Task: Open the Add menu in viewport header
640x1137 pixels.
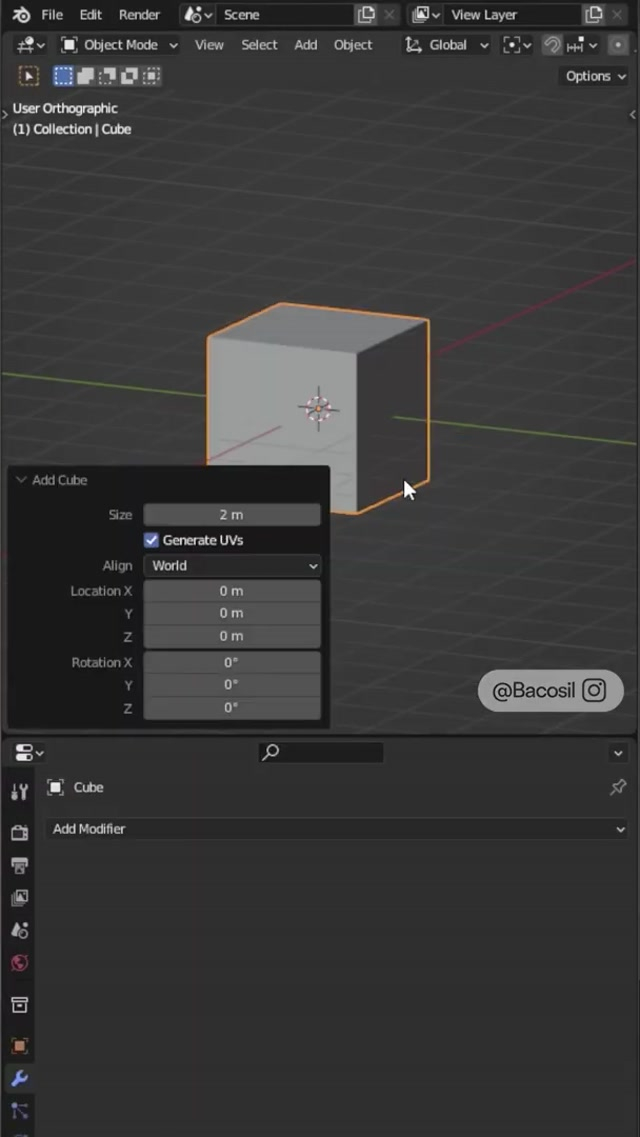Action: click(x=306, y=45)
